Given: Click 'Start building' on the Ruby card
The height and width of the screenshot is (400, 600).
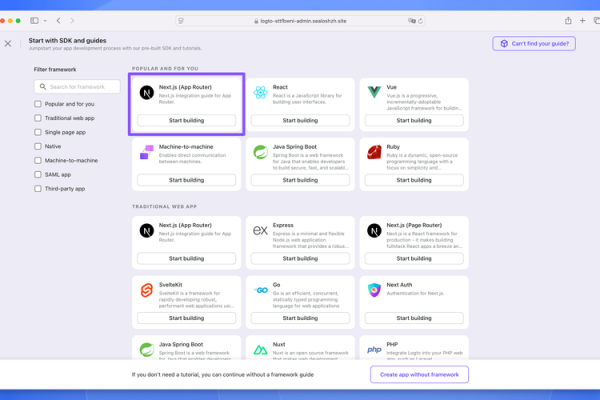Looking at the screenshot, I should (x=414, y=180).
